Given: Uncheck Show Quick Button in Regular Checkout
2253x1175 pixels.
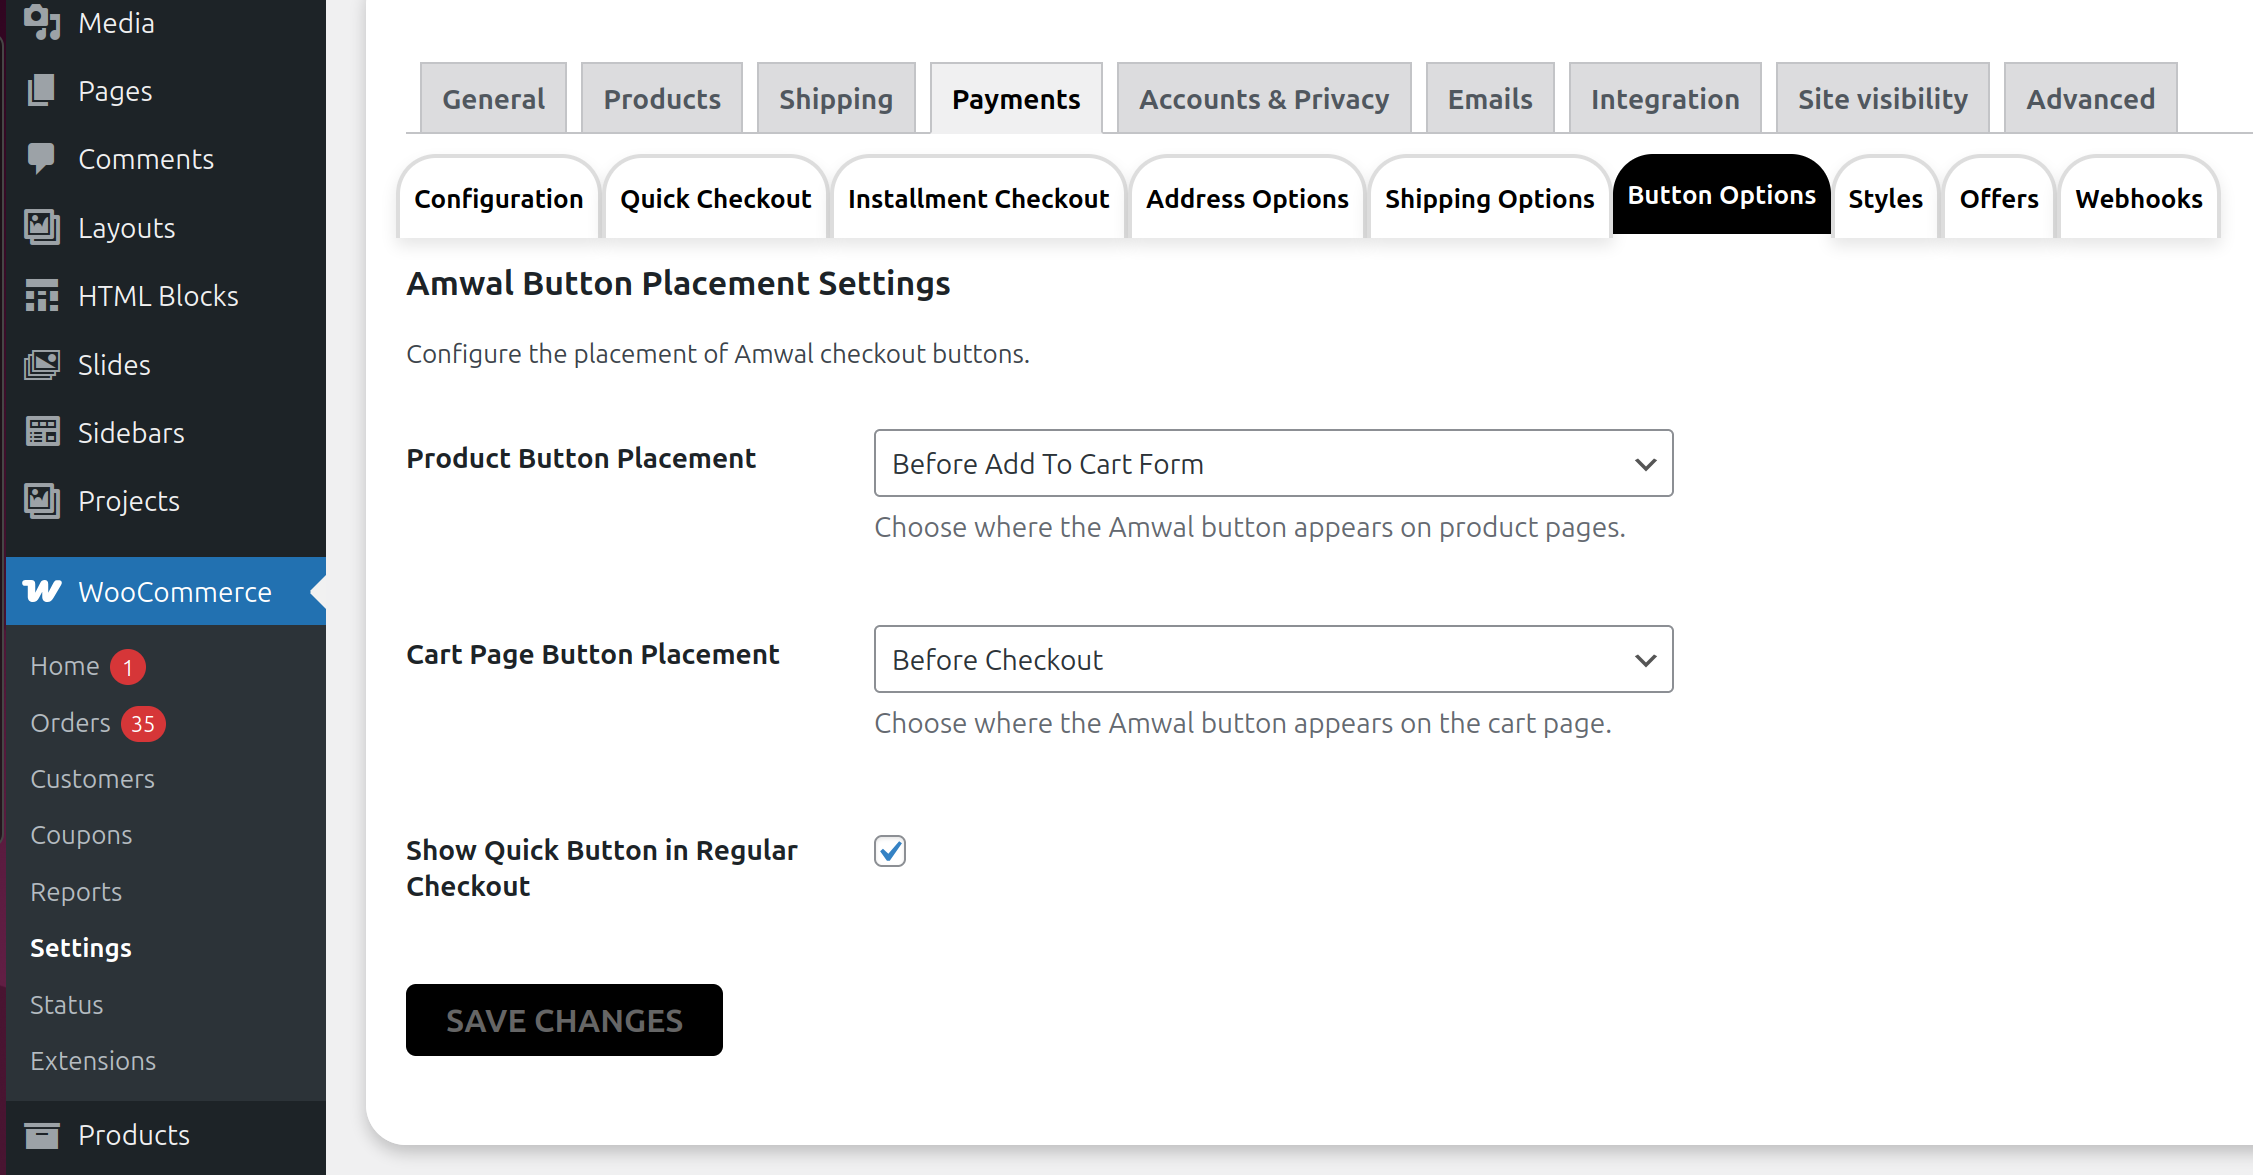Looking at the screenshot, I should [x=889, y=851].
